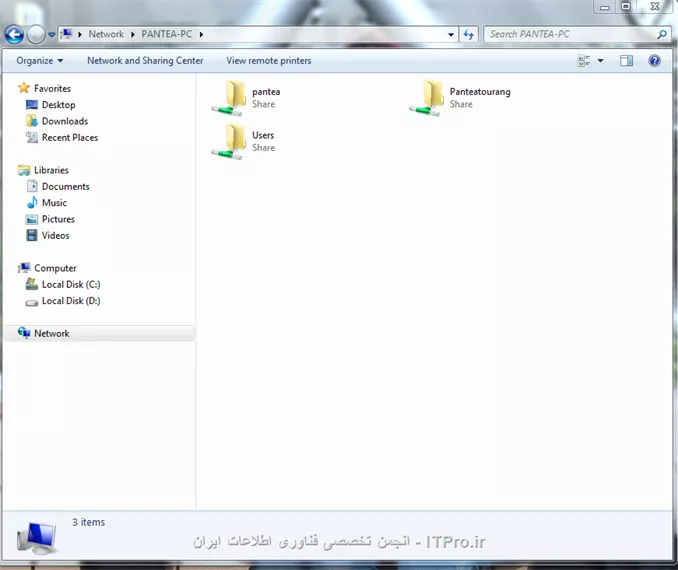678x570 pixels.
Task: Toggle the preview pane button
Action: (x=626, y=61)
